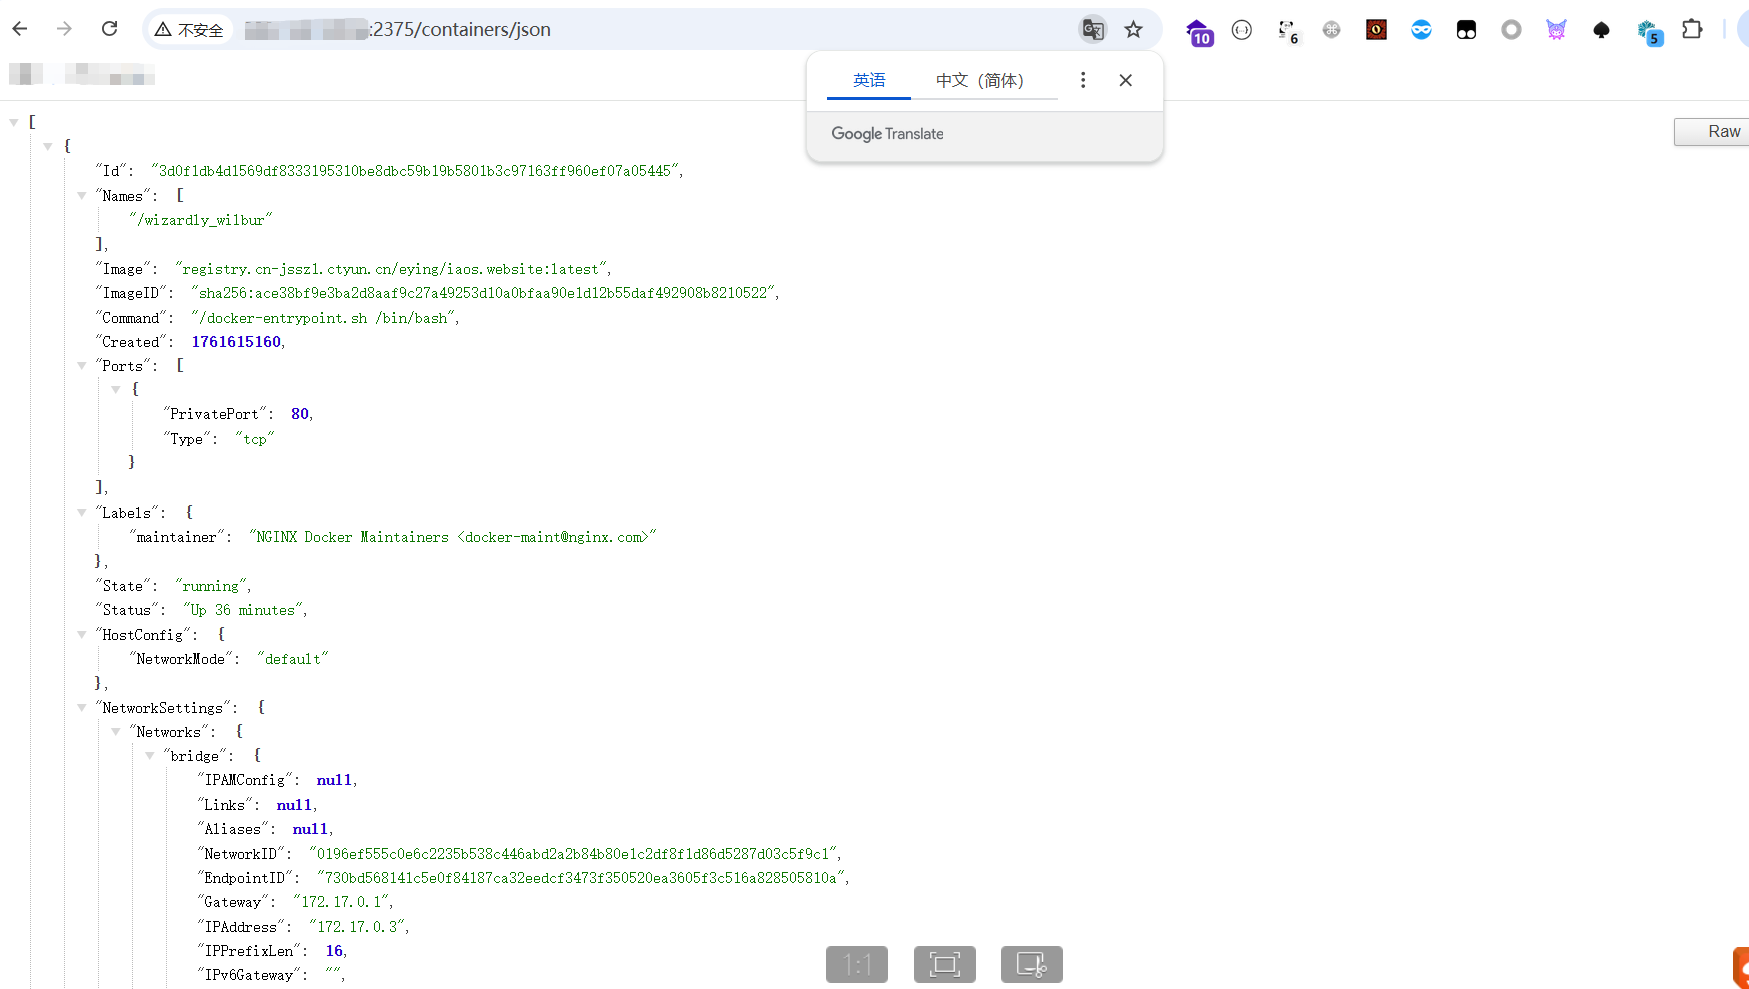Collapse the NetworkSettings object

pos(82,708)
